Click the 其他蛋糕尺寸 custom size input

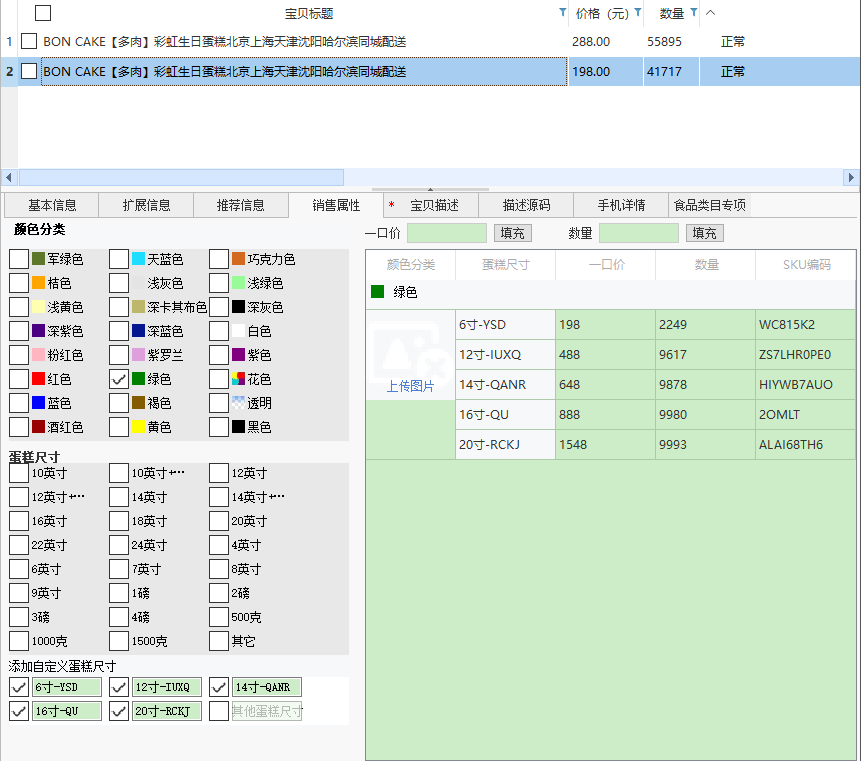(267, 711)
